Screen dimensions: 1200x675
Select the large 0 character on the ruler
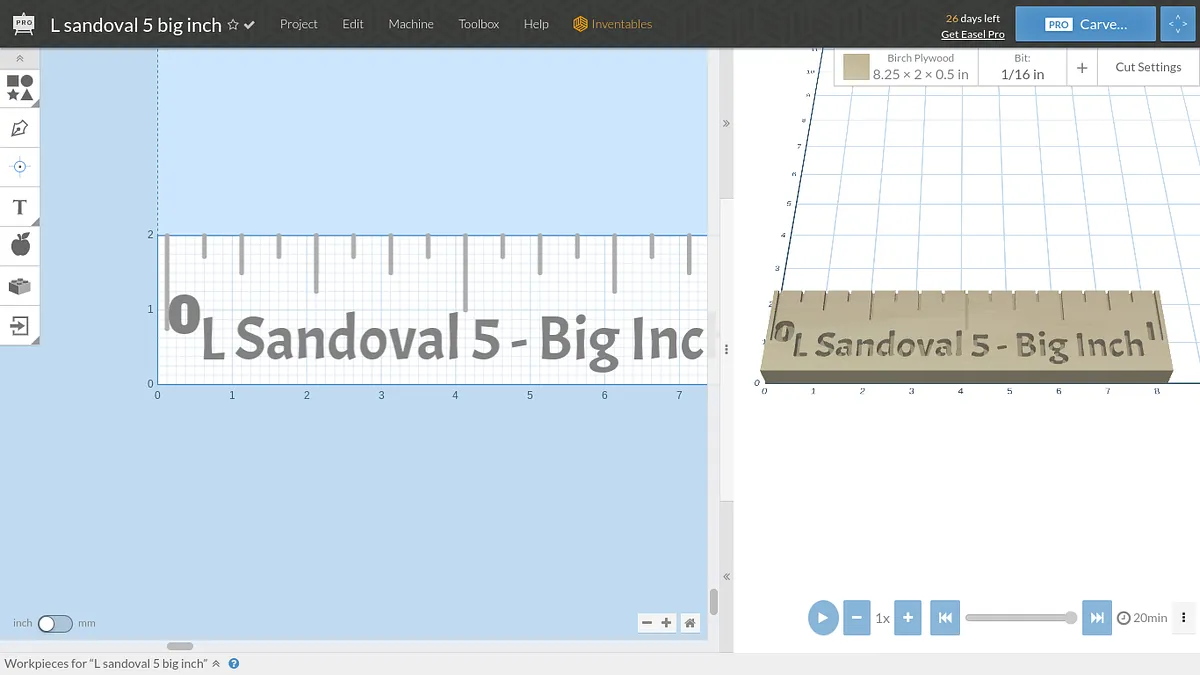(x=183, y=314)
